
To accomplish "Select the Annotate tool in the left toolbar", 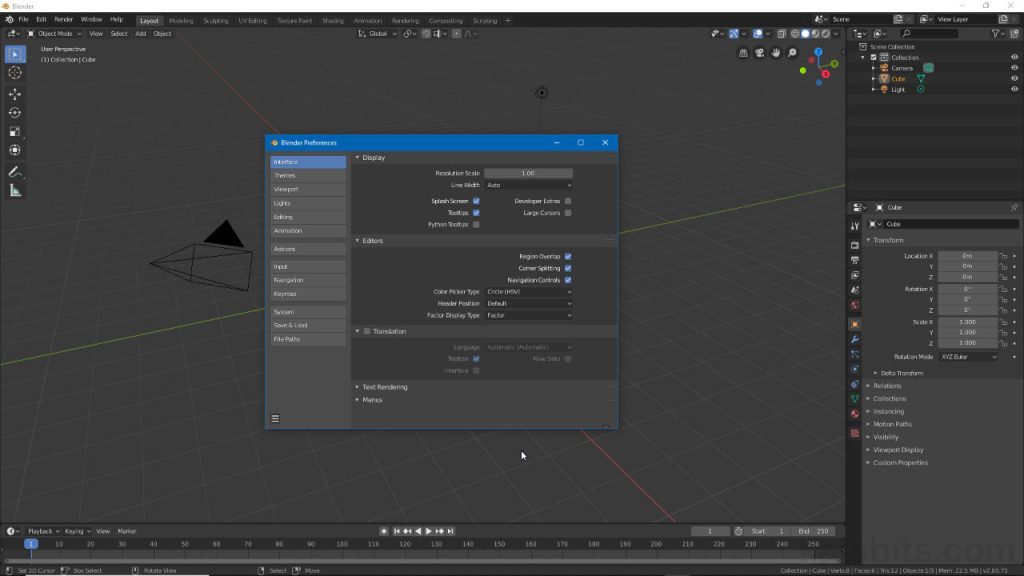I will click(14, 171).
